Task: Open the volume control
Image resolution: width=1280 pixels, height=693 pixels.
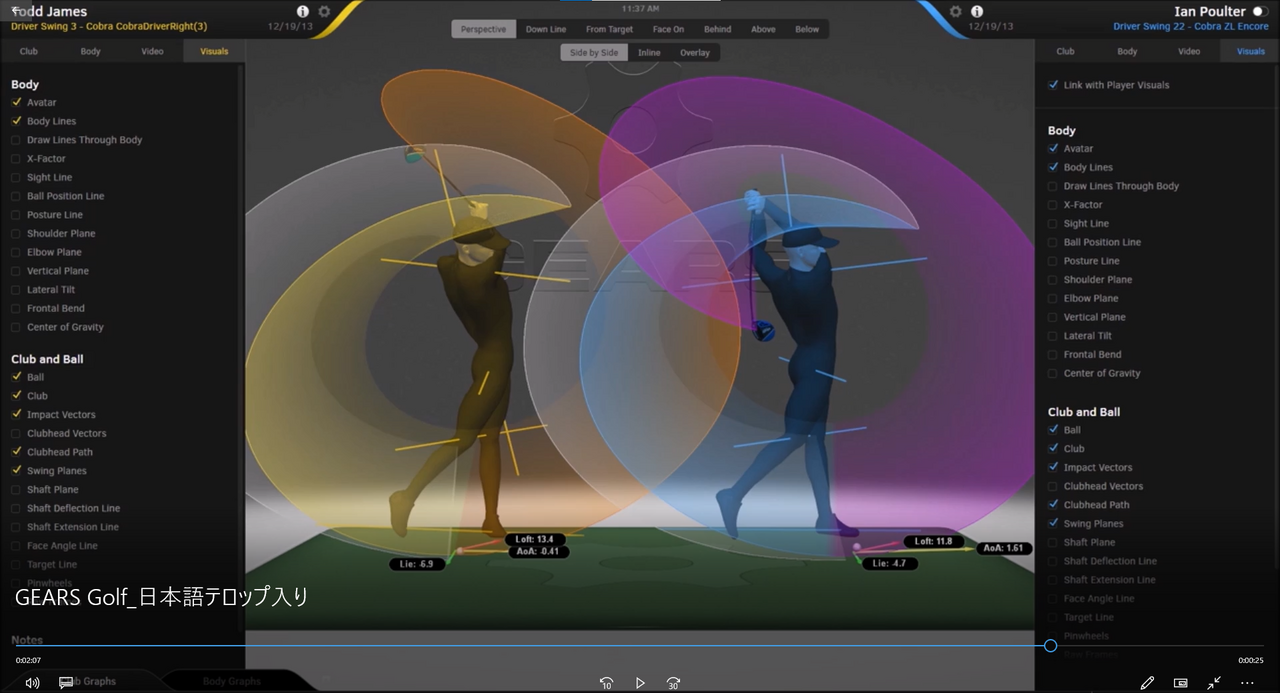Action: [32, 683]
